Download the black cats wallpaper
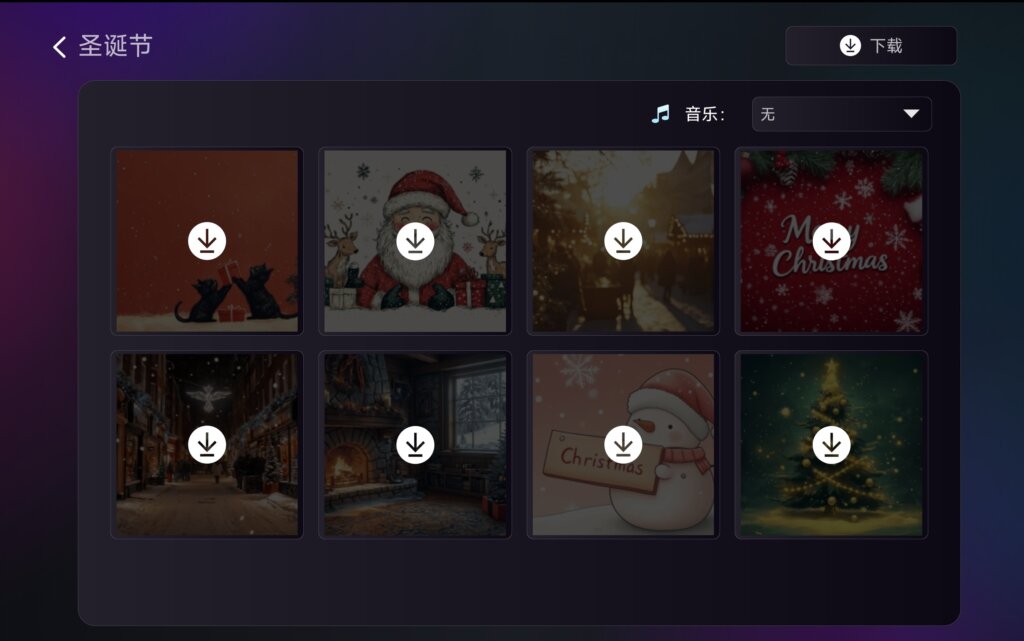Viewport: 1024px width, 641px height. [x=207, y=241]
